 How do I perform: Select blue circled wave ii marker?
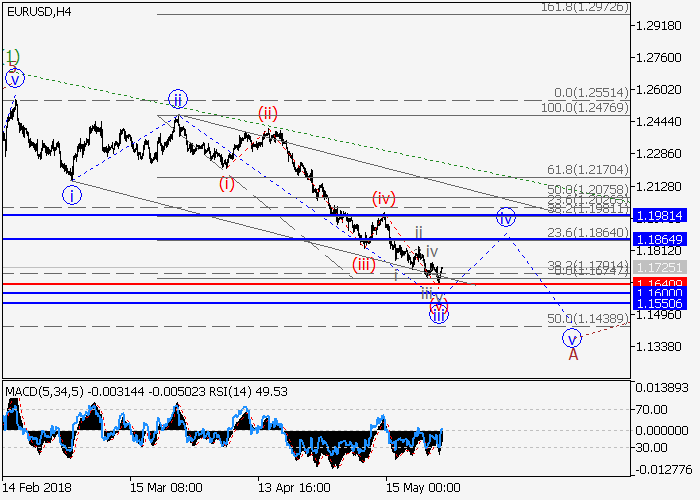point(177,99)
